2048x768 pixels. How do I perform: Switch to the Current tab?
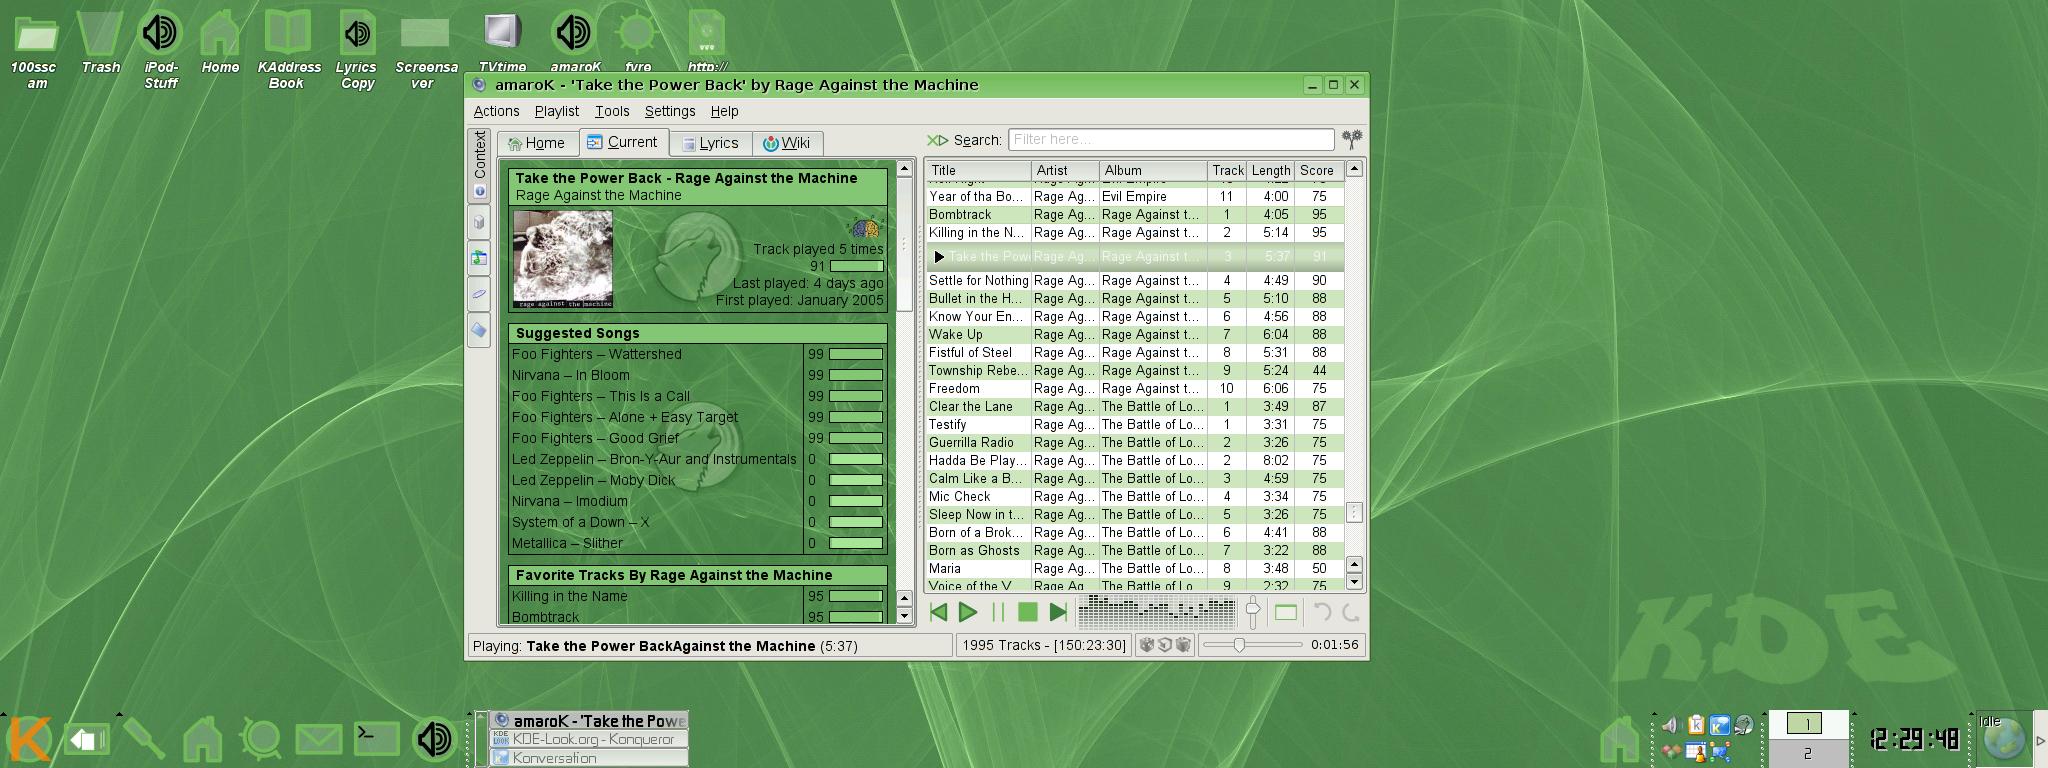pos(622,142)
